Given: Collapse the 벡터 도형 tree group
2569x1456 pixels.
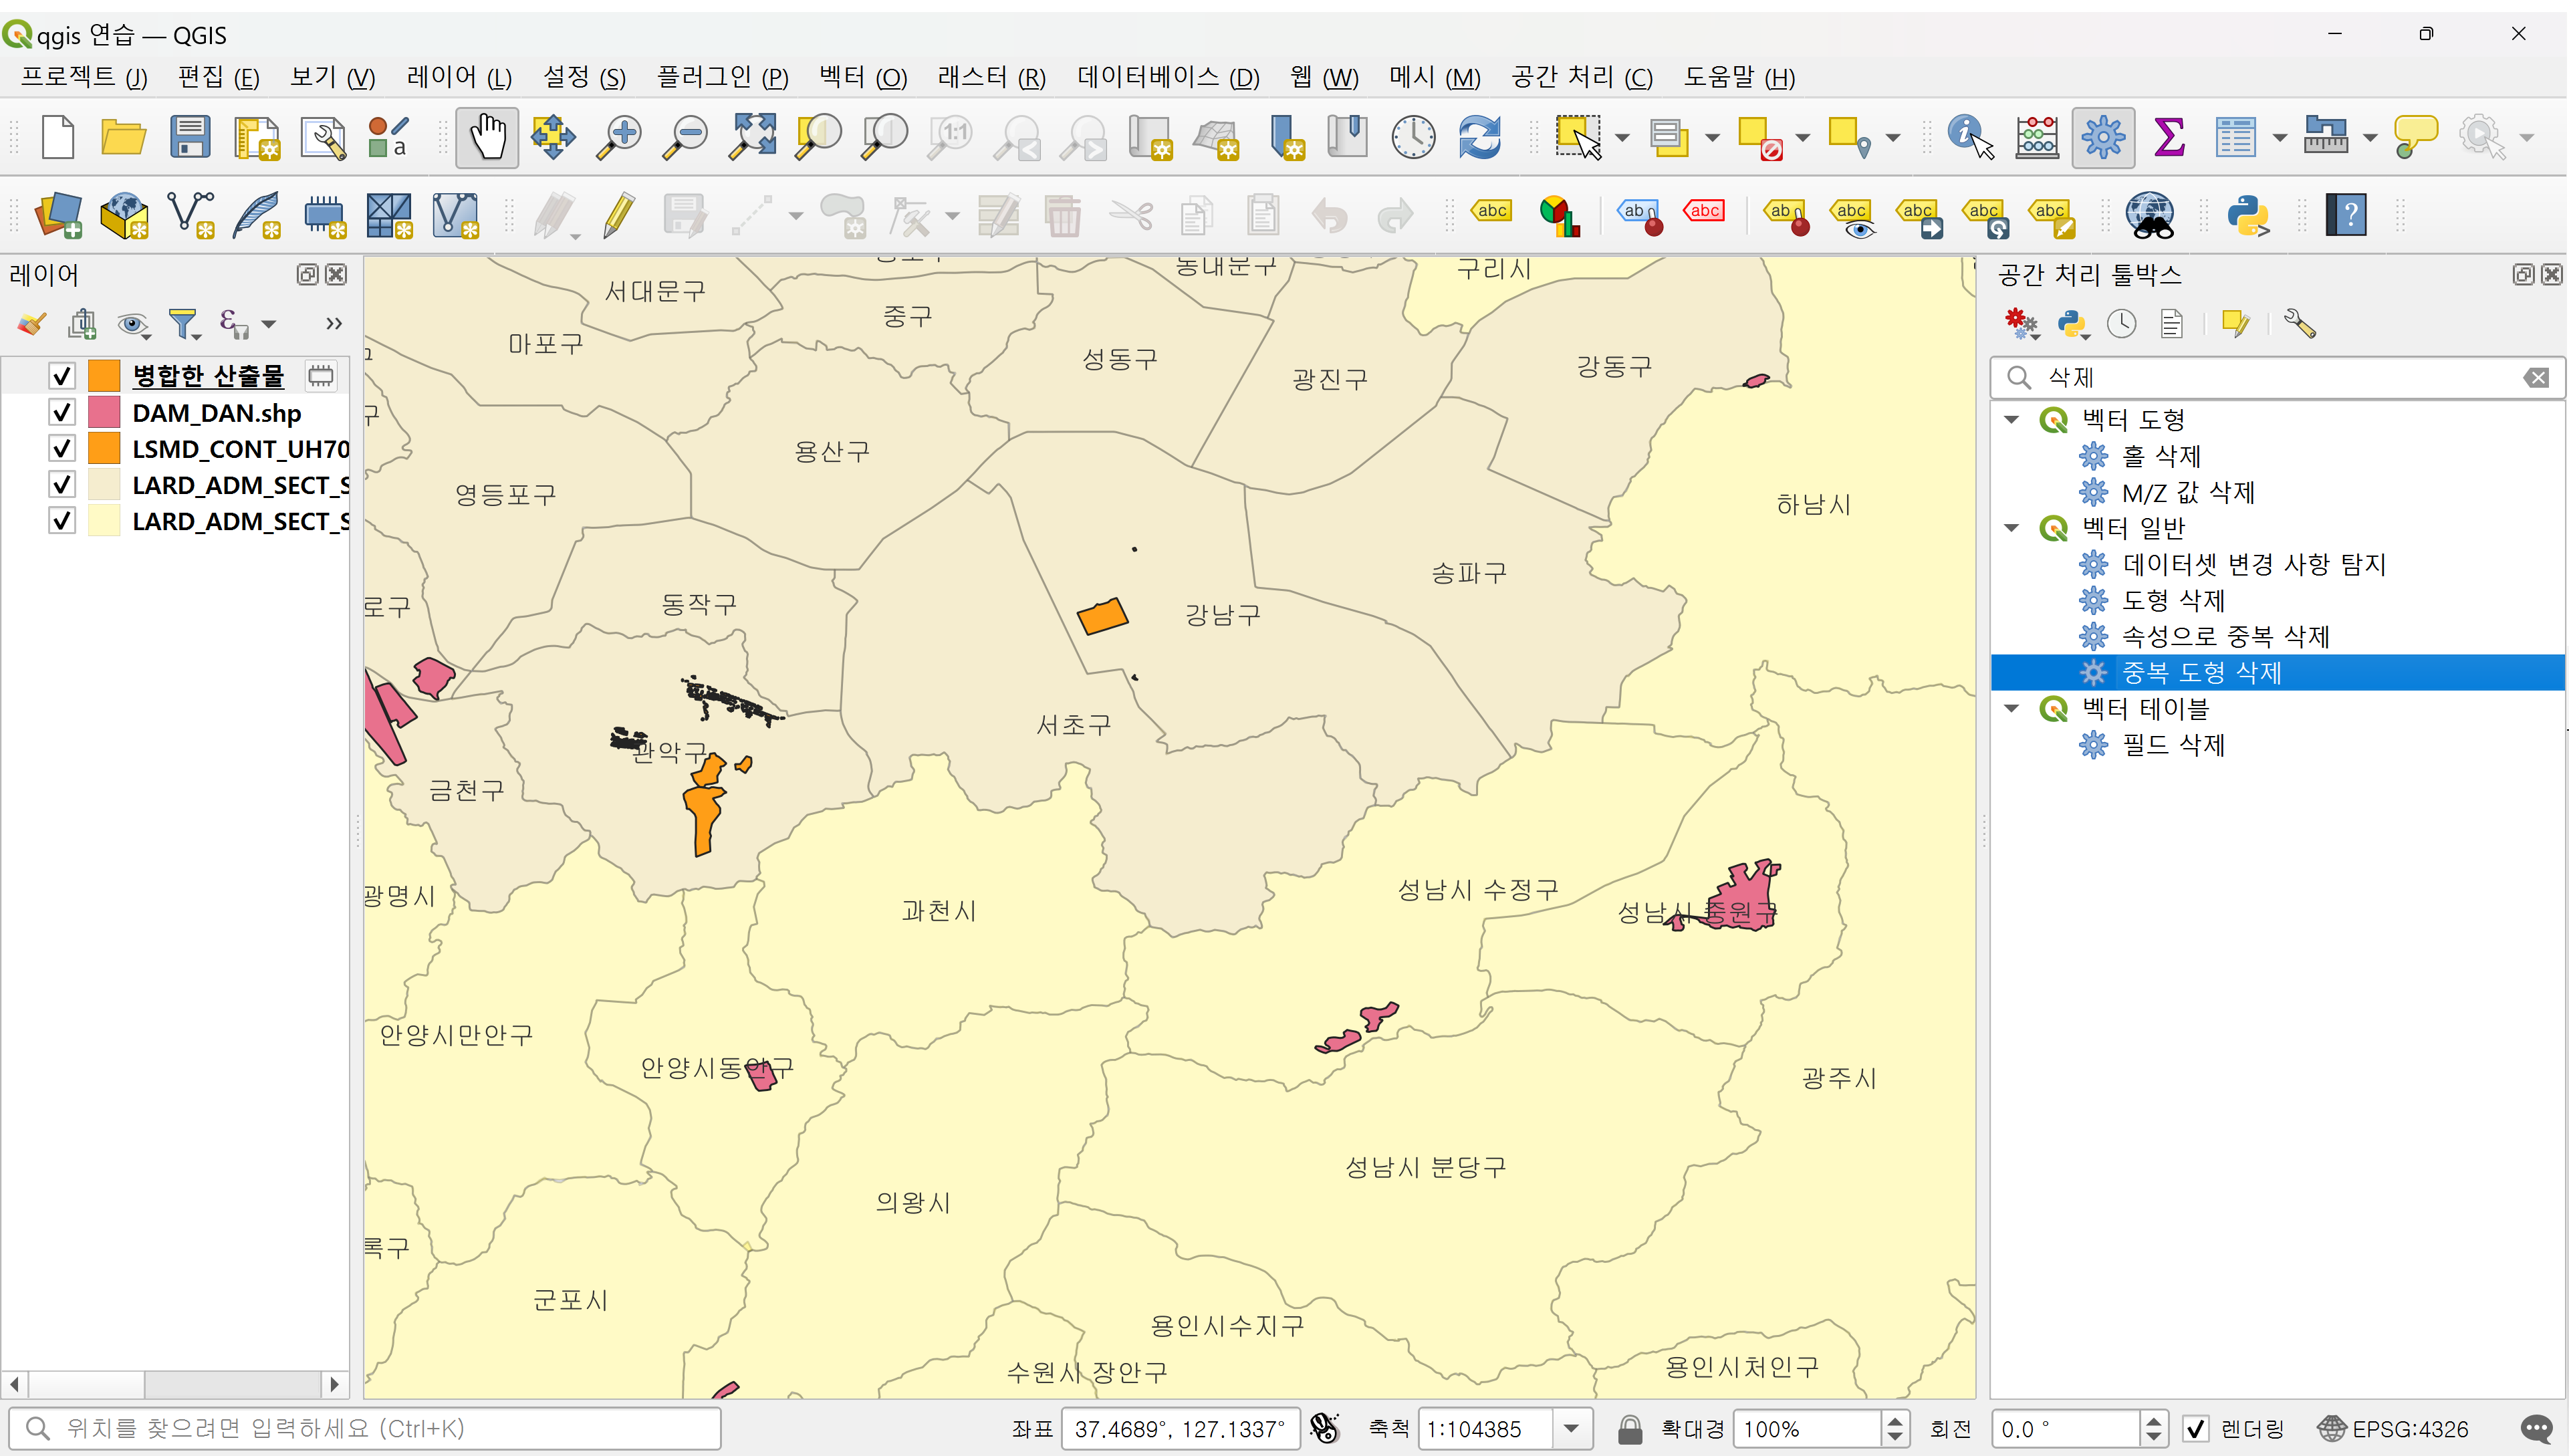Looking at the screenshot, I should pos(2012,420).
